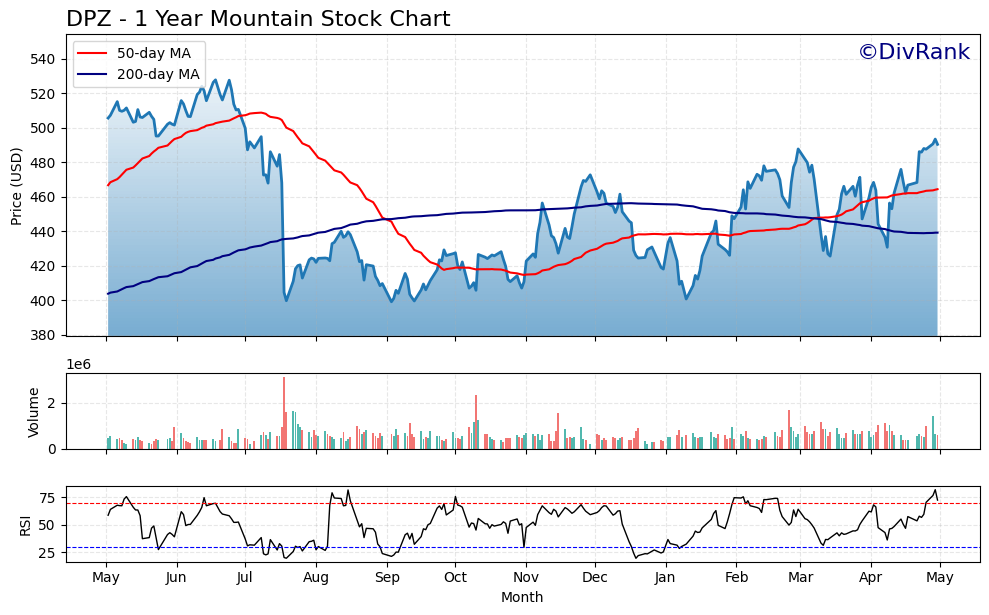This screenshot has width=989, height=615.
Task: Click the 'Feb' month axis label
Action: (x=736, y=578)
